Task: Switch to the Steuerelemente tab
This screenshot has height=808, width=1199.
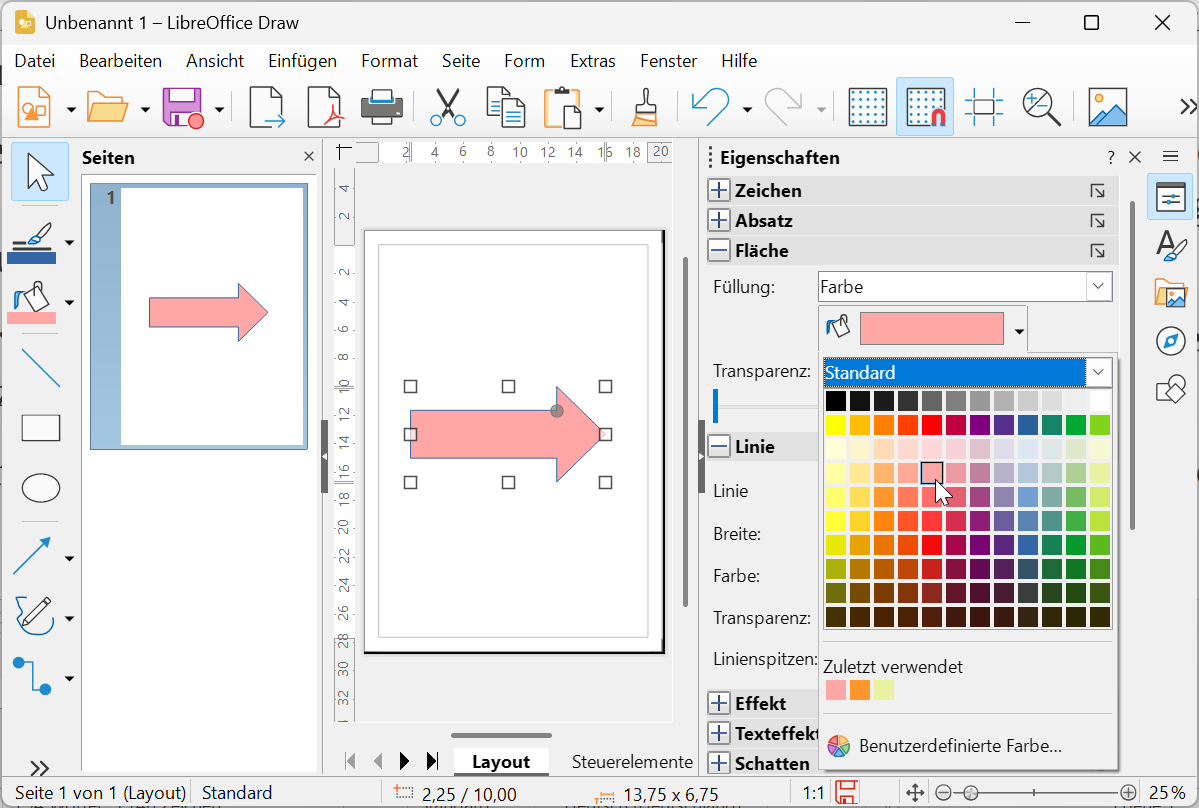Action: tap(632, 762)
